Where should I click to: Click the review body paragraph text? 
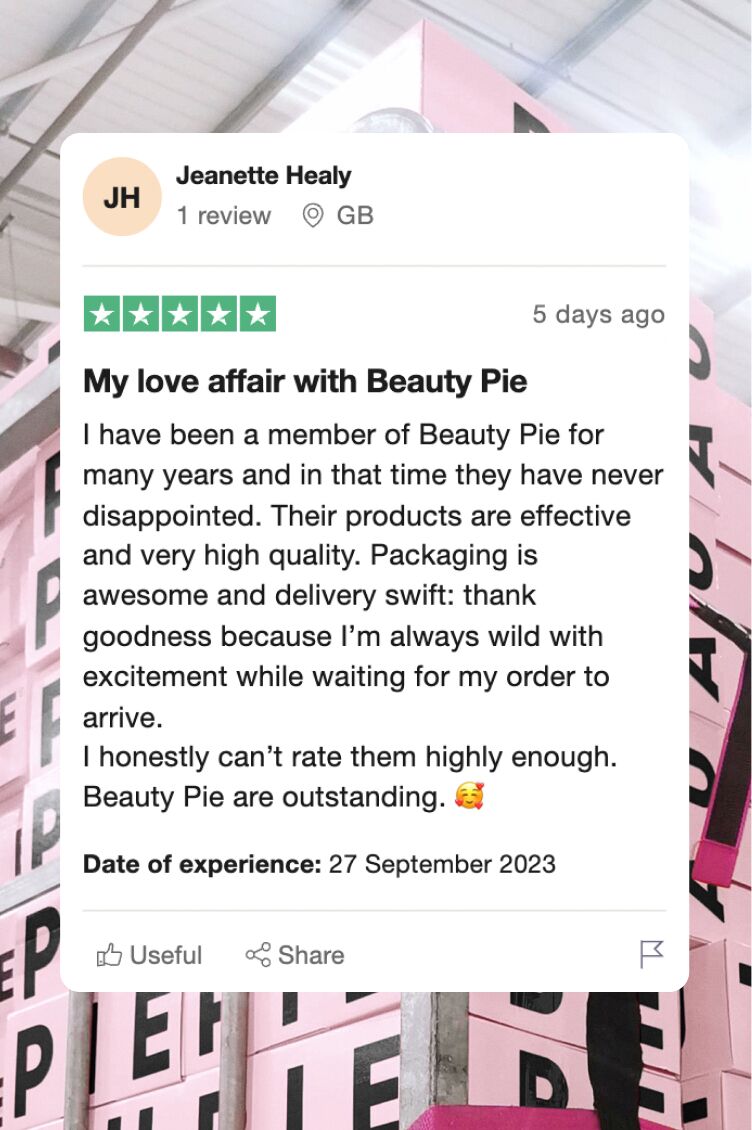(372, 596)
